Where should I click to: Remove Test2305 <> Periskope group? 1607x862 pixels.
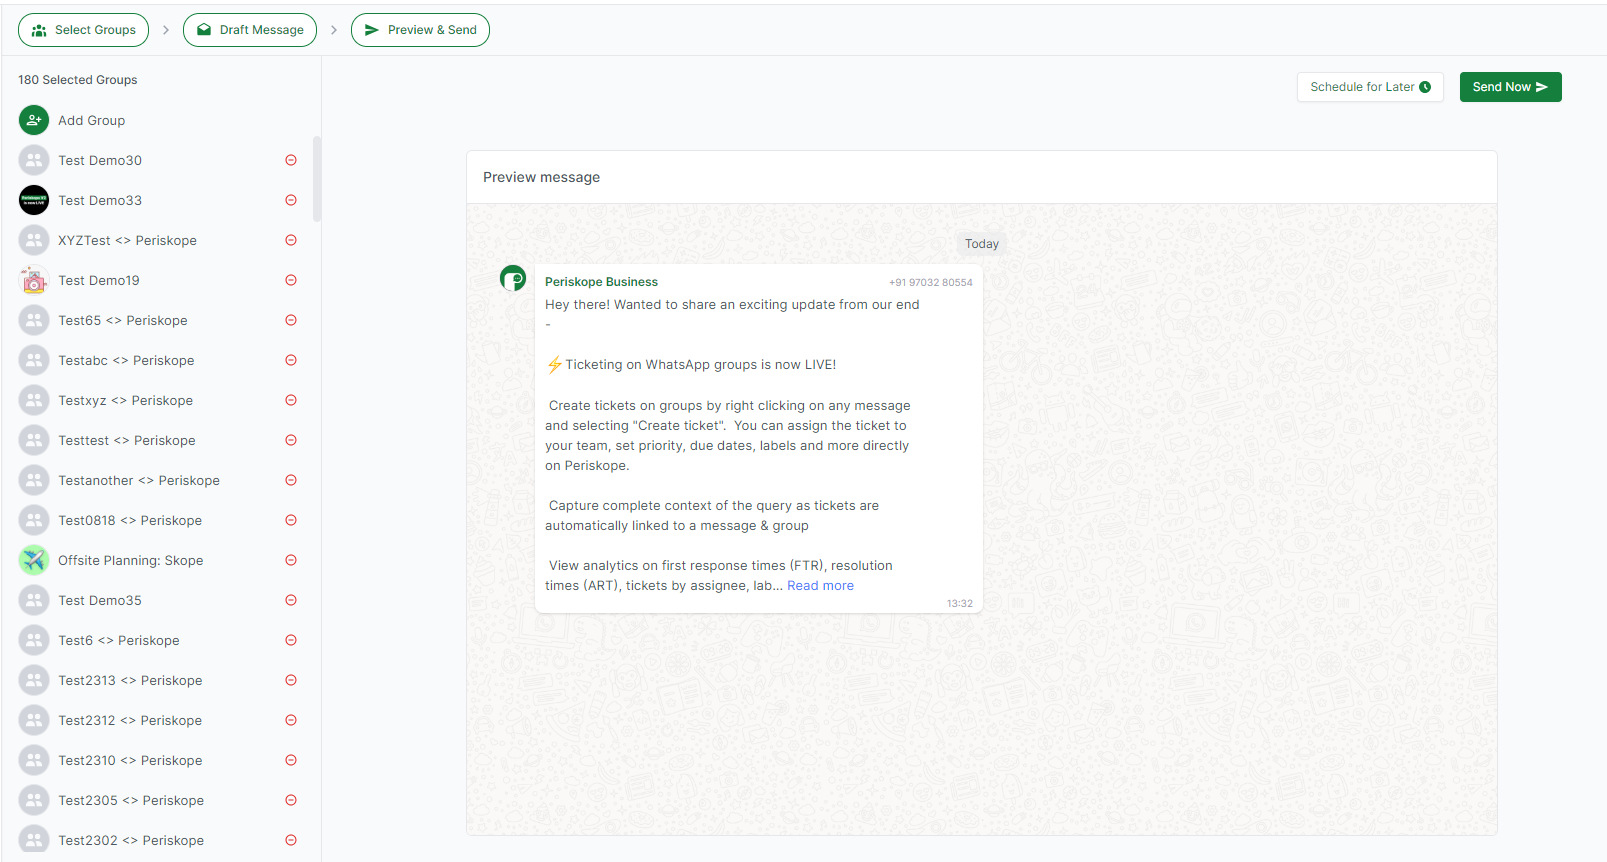click(291, 800)
